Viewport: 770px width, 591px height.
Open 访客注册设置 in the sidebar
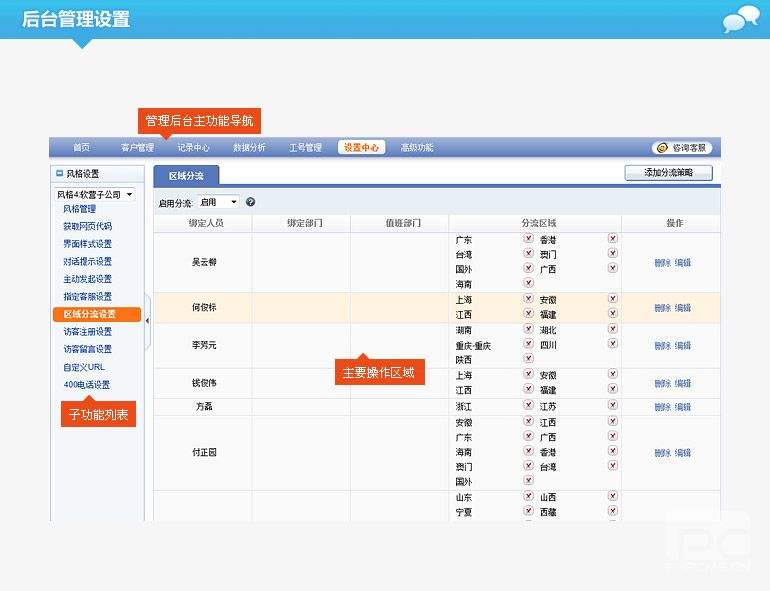87,332
